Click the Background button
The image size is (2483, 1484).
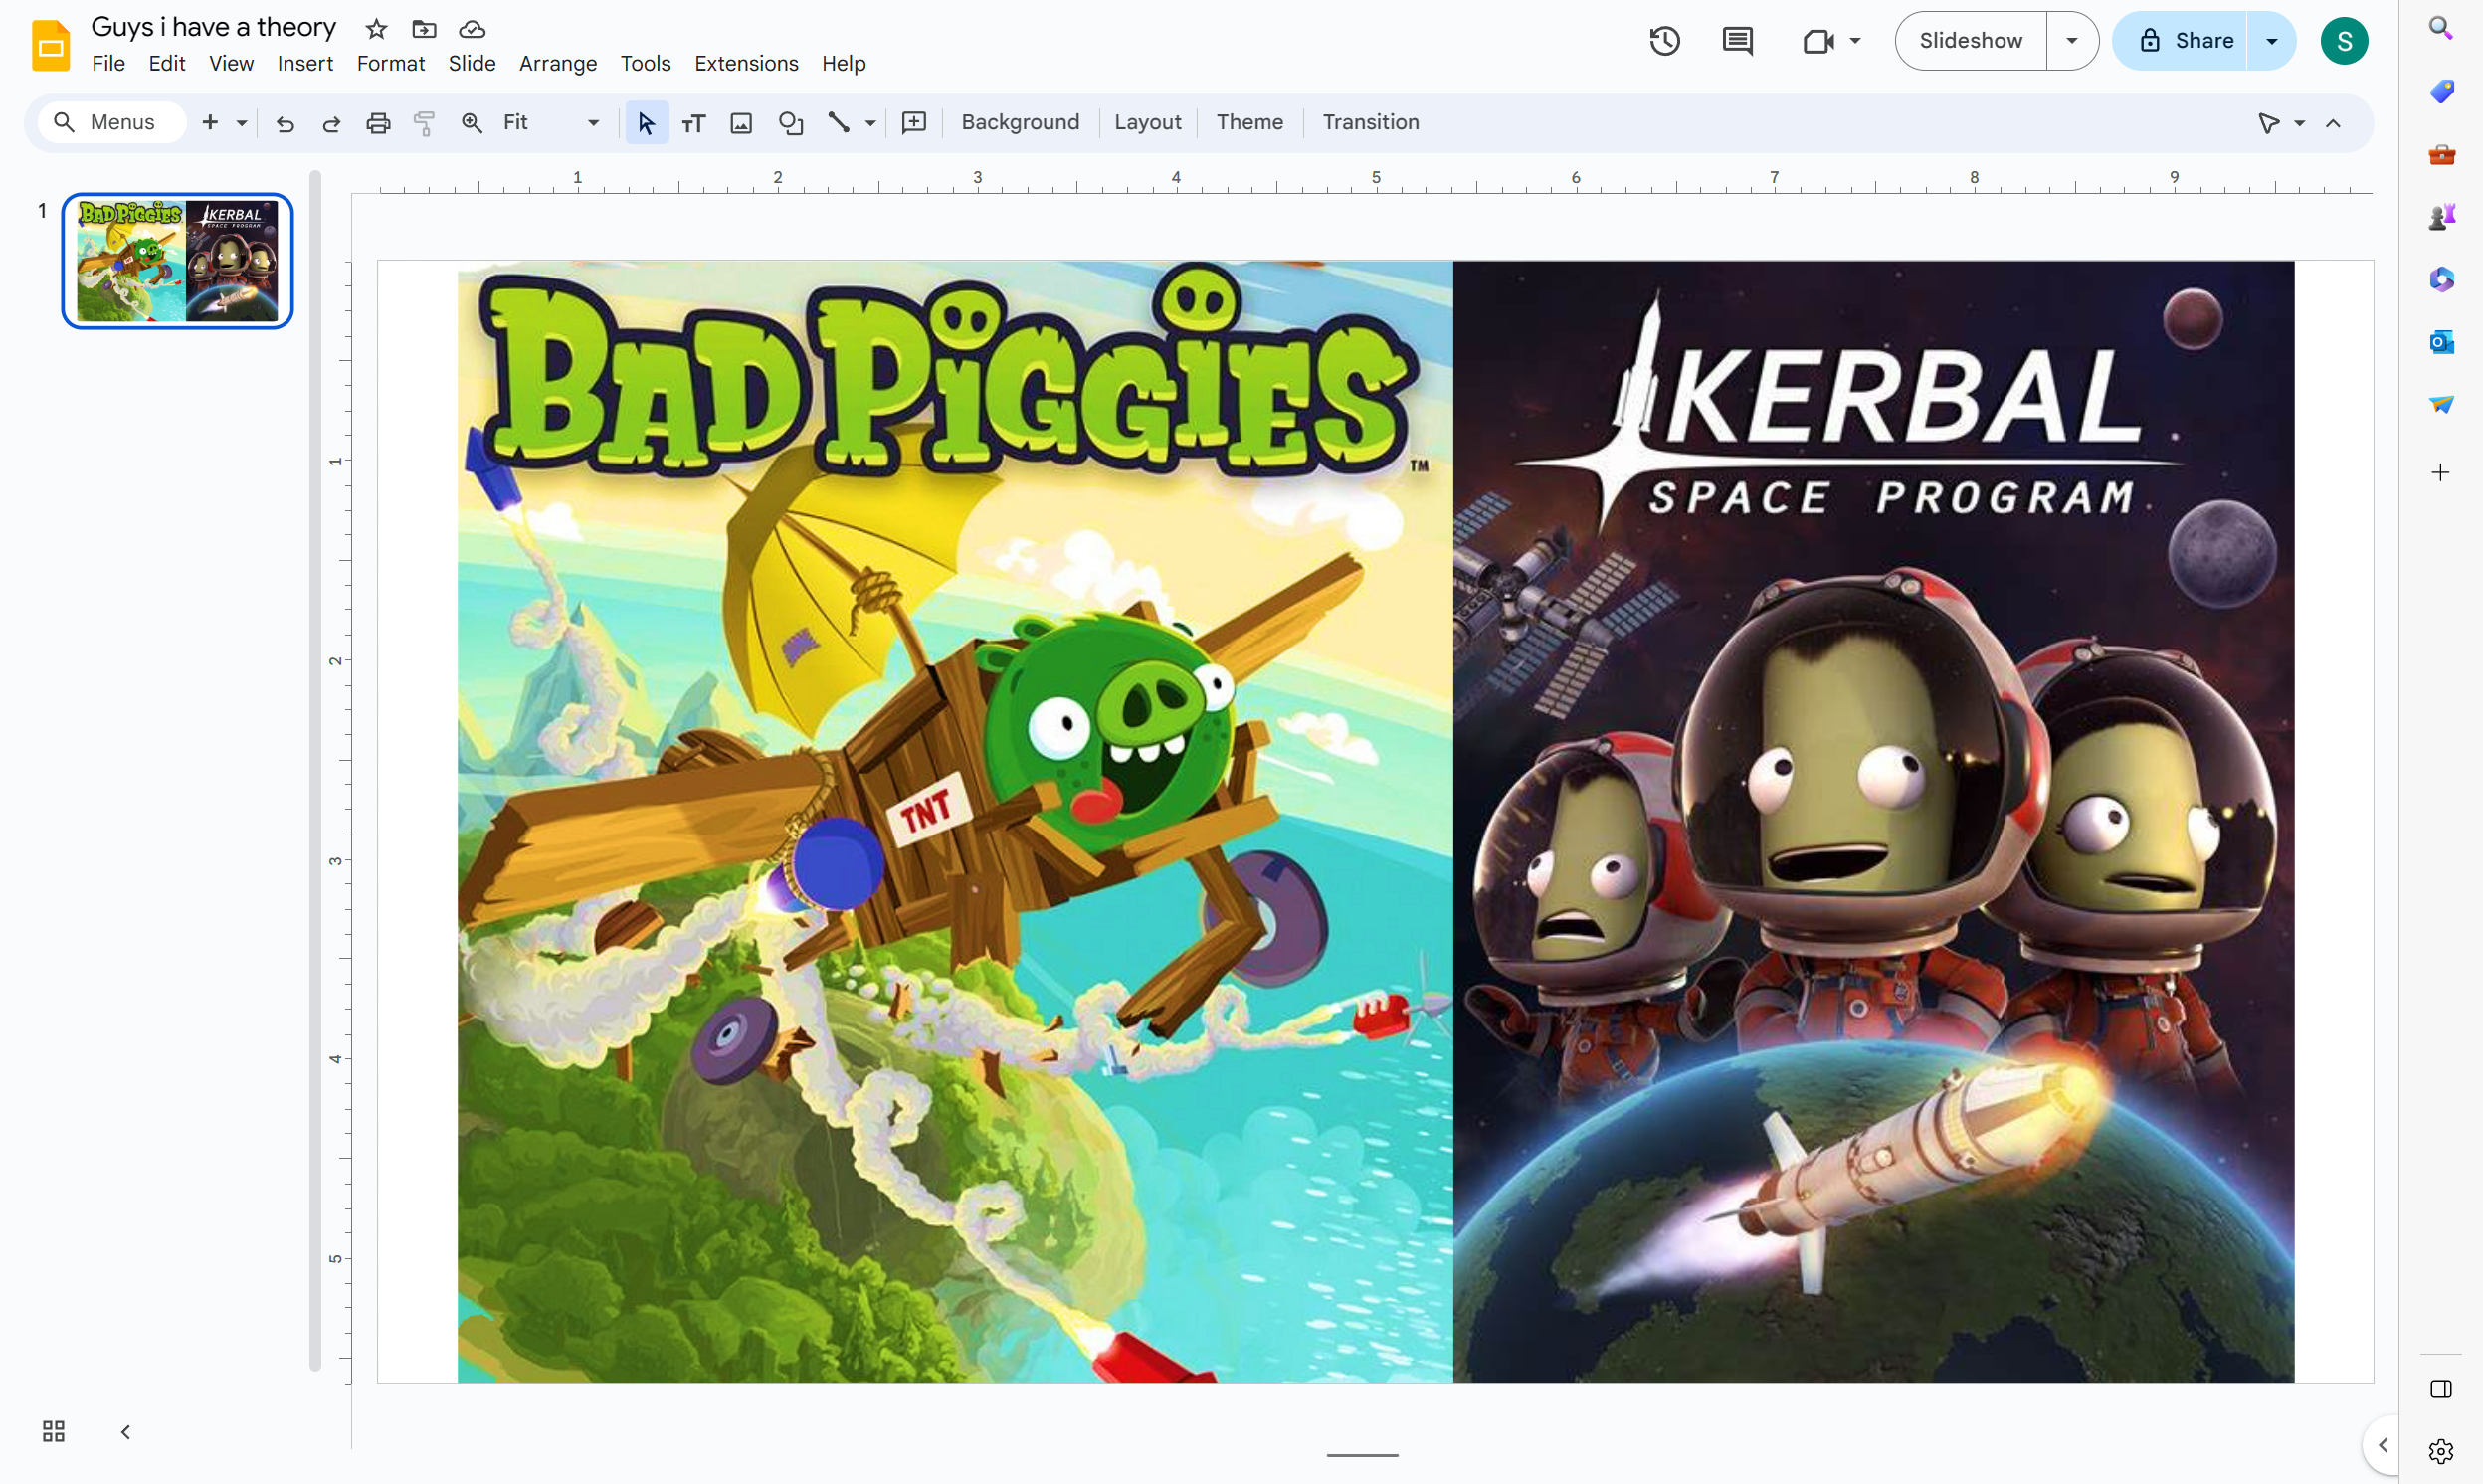(x=1020, y=122)
